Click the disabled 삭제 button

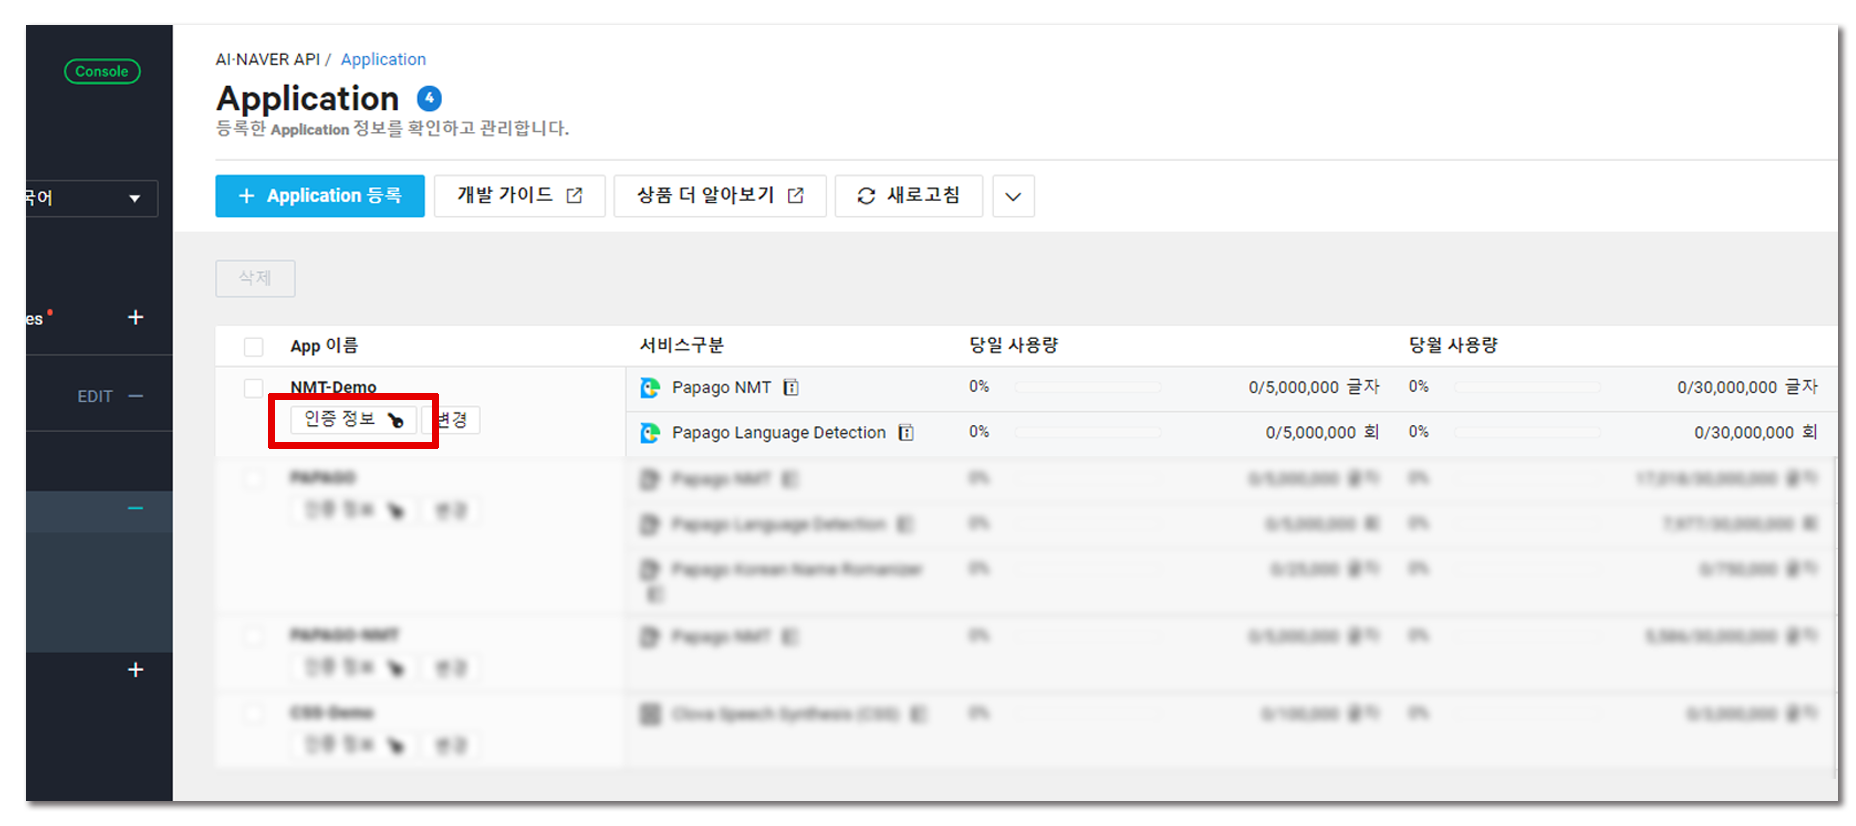coord(255,278)
